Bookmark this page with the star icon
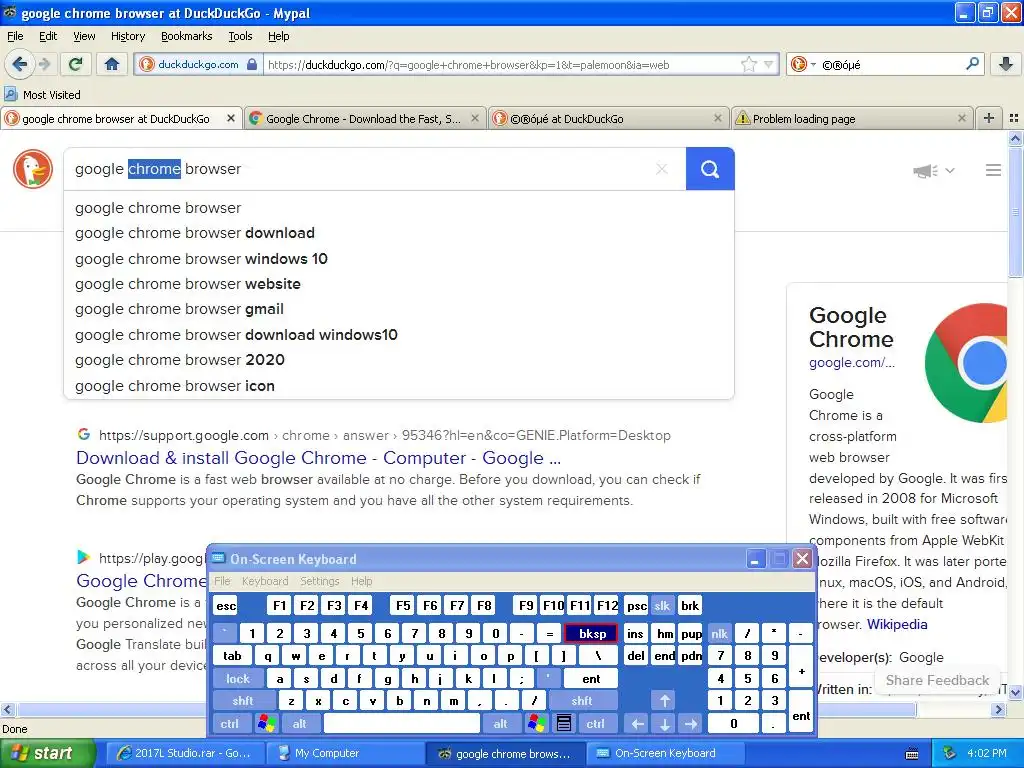This screenshot has width=1024, height=768. pos(748,64)
